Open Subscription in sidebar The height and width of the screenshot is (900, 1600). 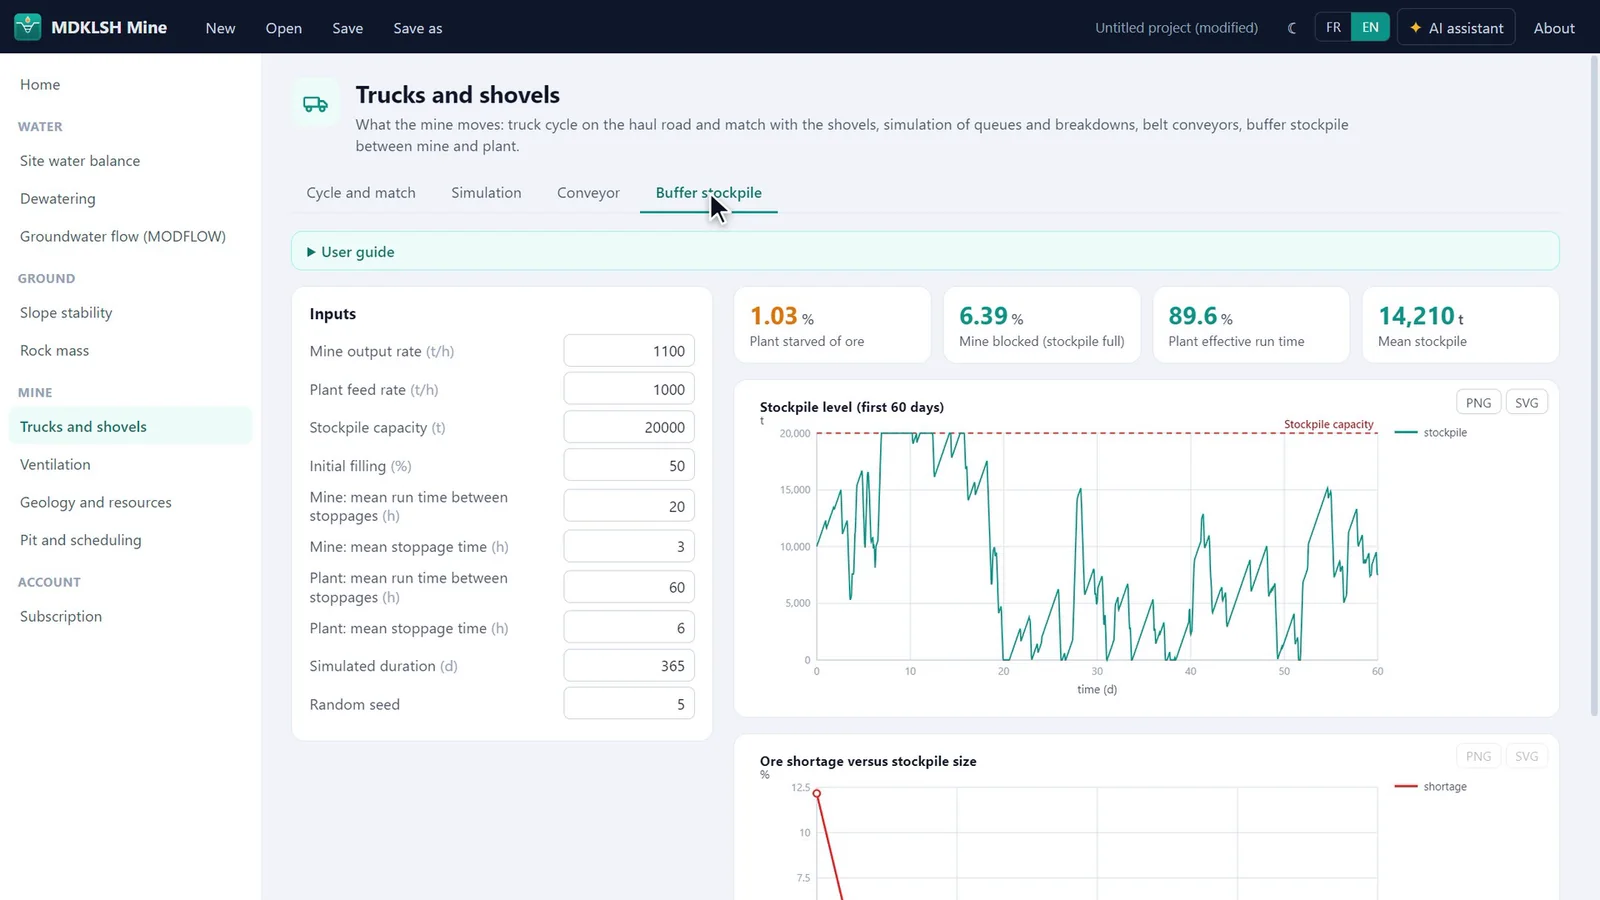[x=130, y=616]
